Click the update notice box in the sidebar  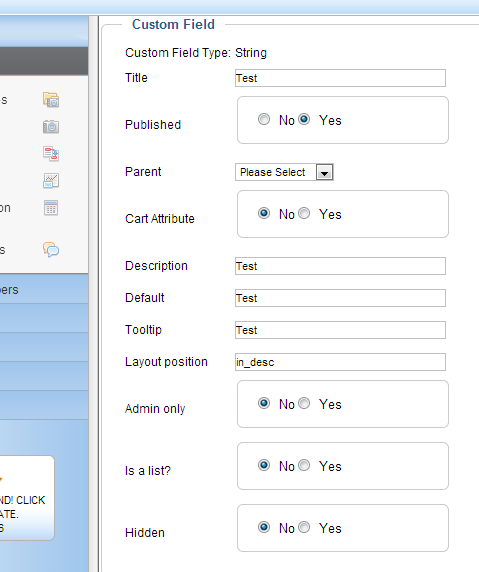tap(27, 498)
